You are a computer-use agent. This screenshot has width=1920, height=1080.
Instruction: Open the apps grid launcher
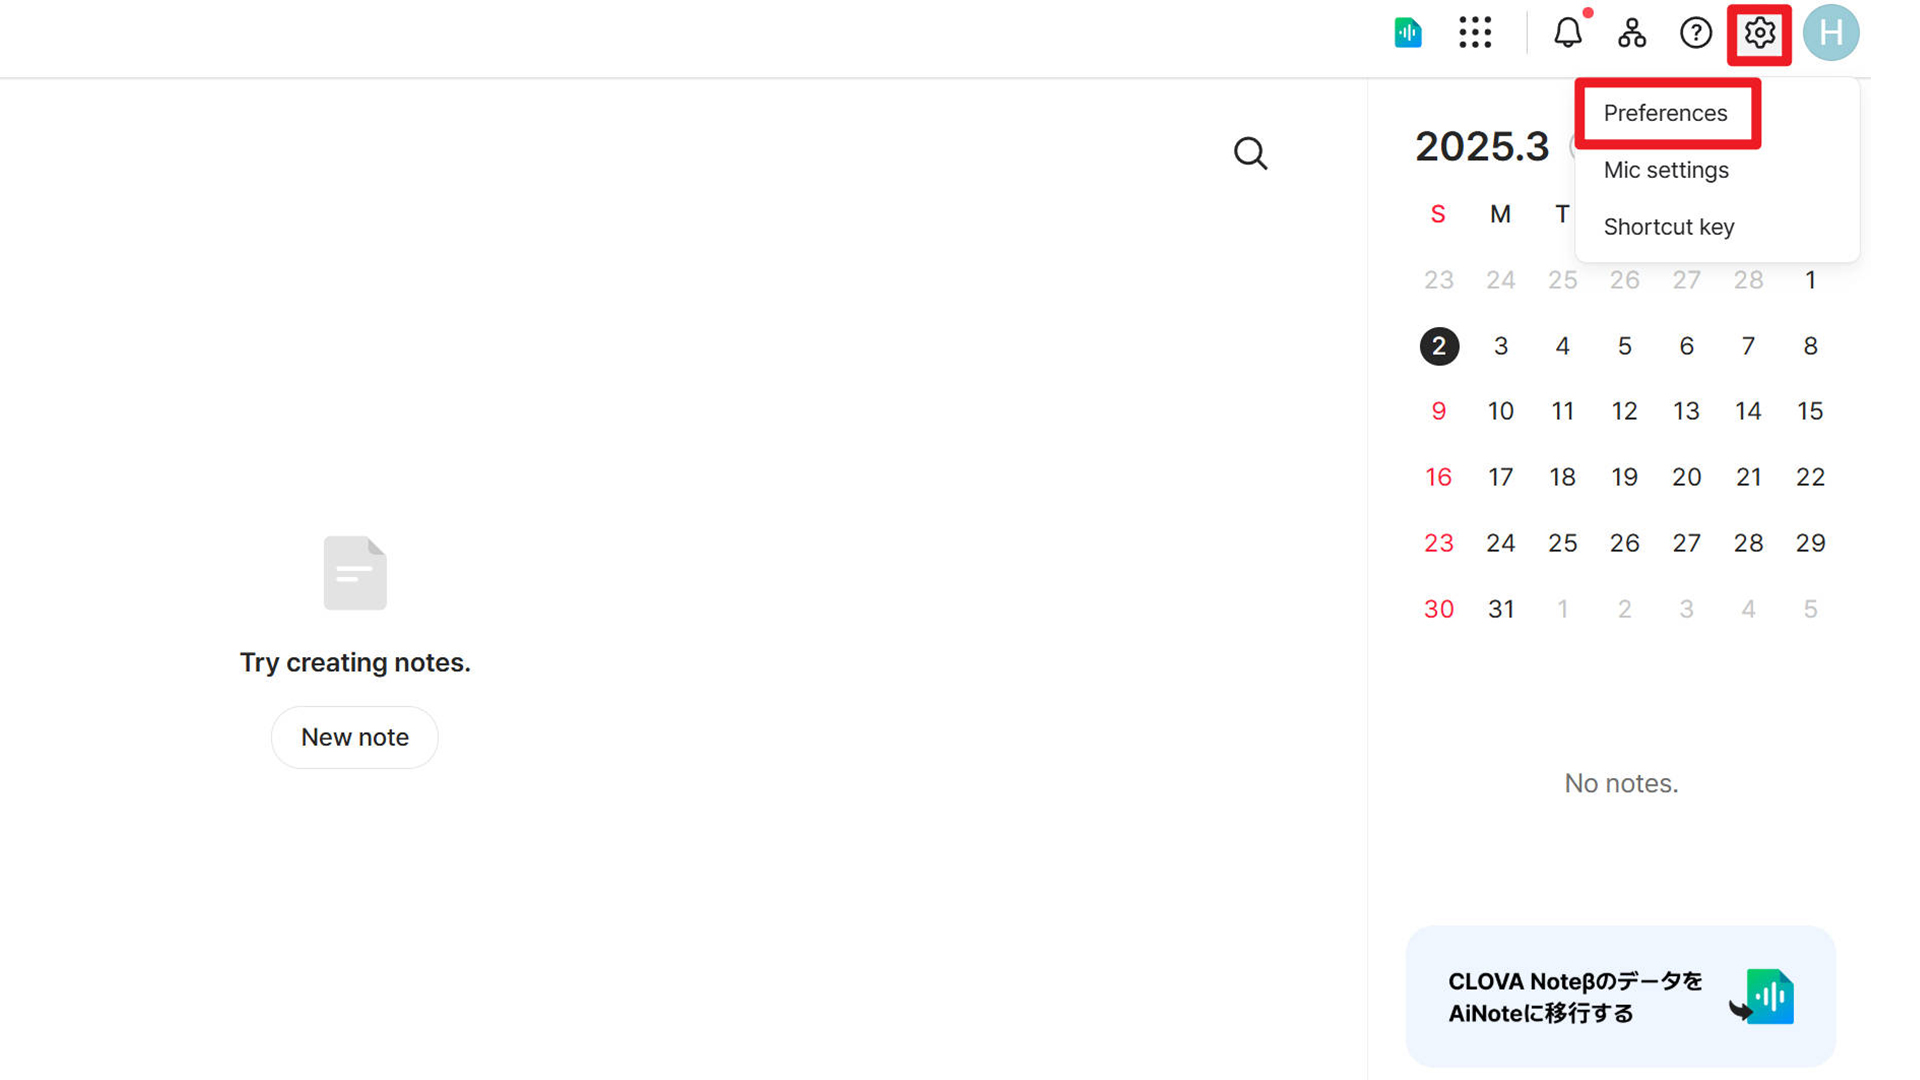pyautogui.click(x=1475, y=33)
